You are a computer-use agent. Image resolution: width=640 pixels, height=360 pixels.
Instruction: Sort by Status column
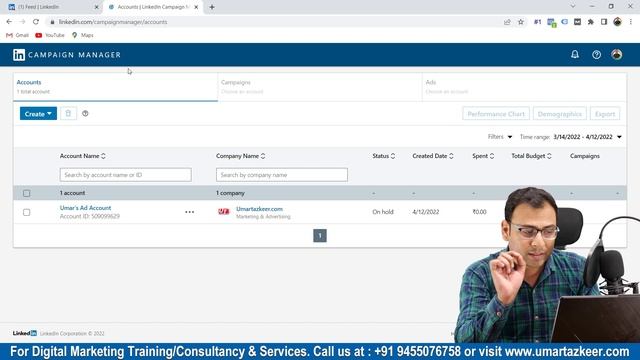pos(384,156)
